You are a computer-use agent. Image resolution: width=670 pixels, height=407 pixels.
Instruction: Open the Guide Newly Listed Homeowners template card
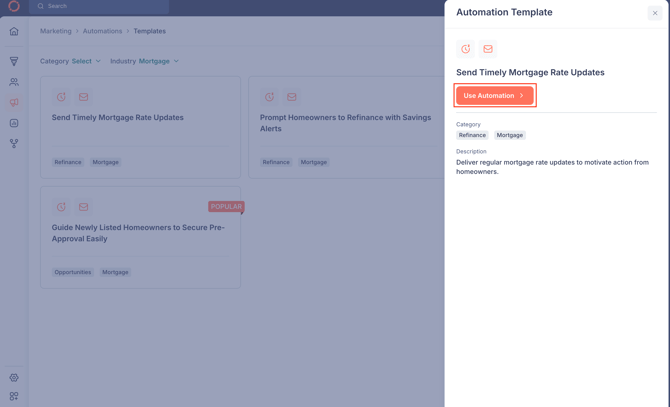[x=140, y=233]
